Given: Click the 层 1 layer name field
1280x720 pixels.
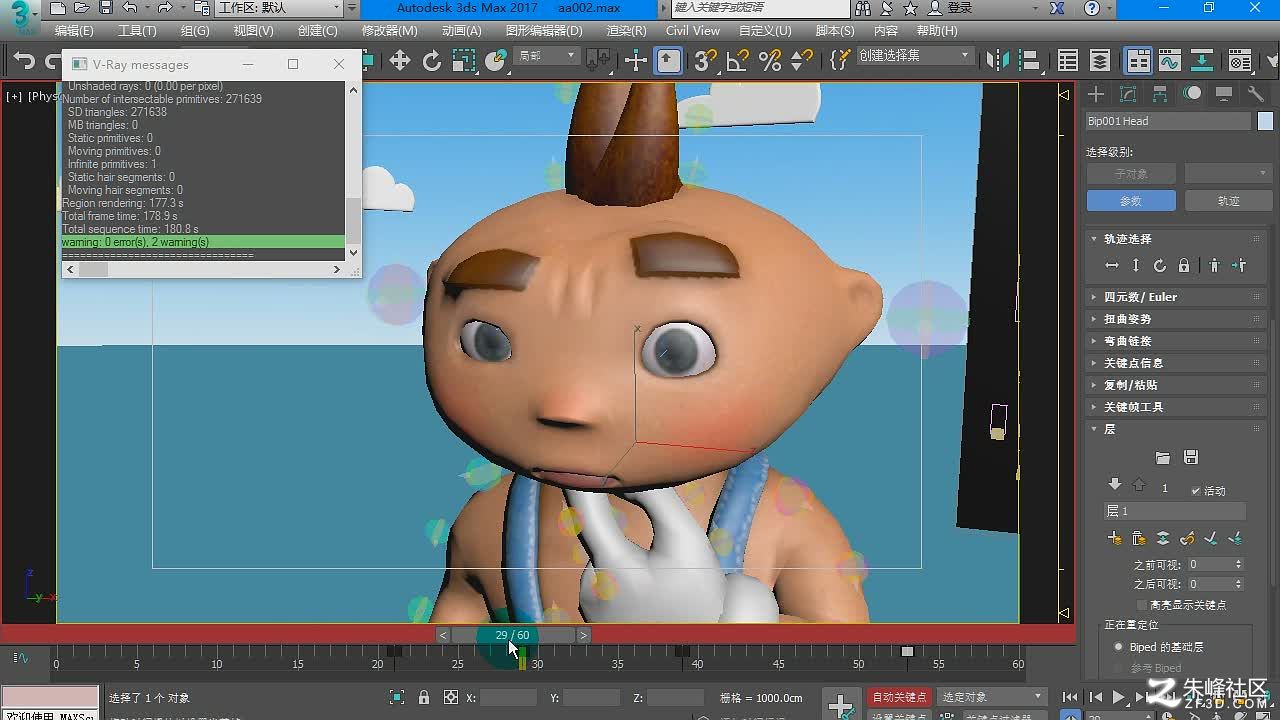Looking at the screenshot, I should pyautogui.click(x=1174, y=511).
